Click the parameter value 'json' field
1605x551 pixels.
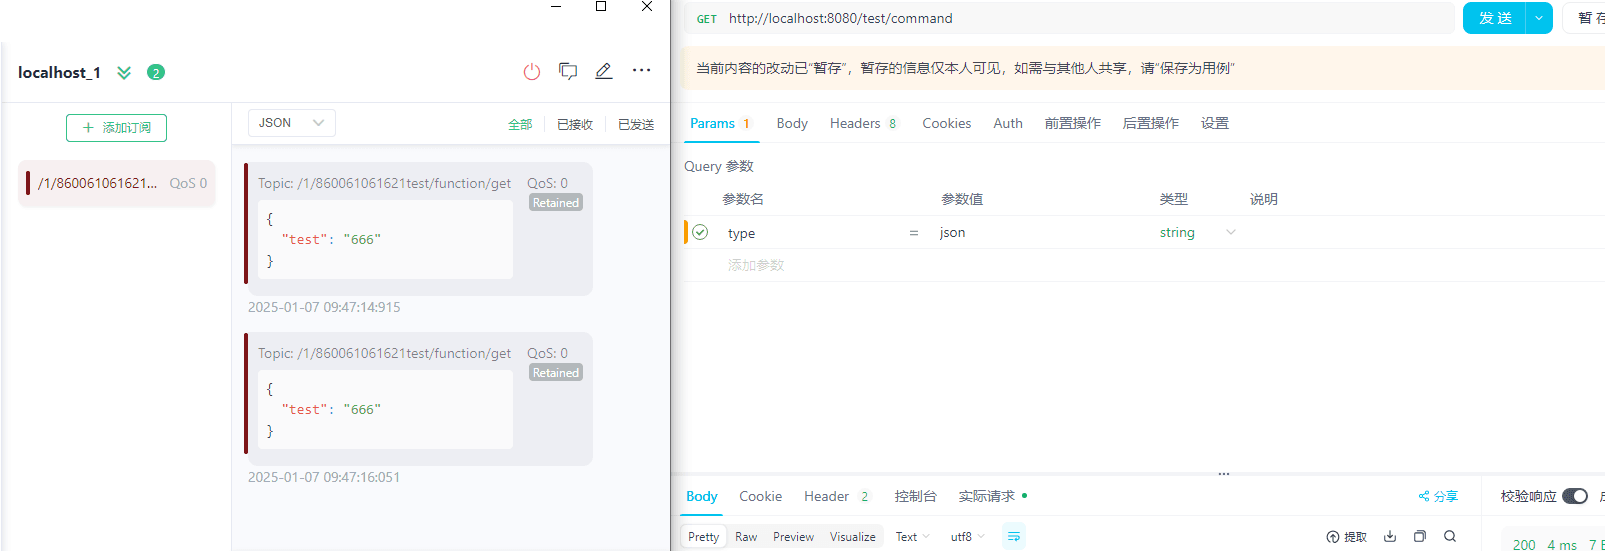click(x=1040, y=232)
